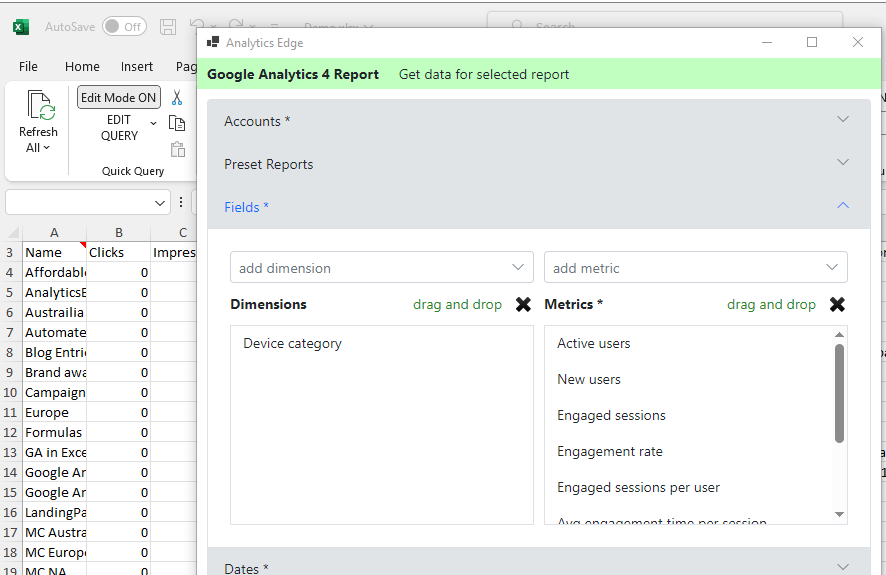Toggle the AutoSave switch
This screenshot has width=886, height=575.
(x=124, y=27)
